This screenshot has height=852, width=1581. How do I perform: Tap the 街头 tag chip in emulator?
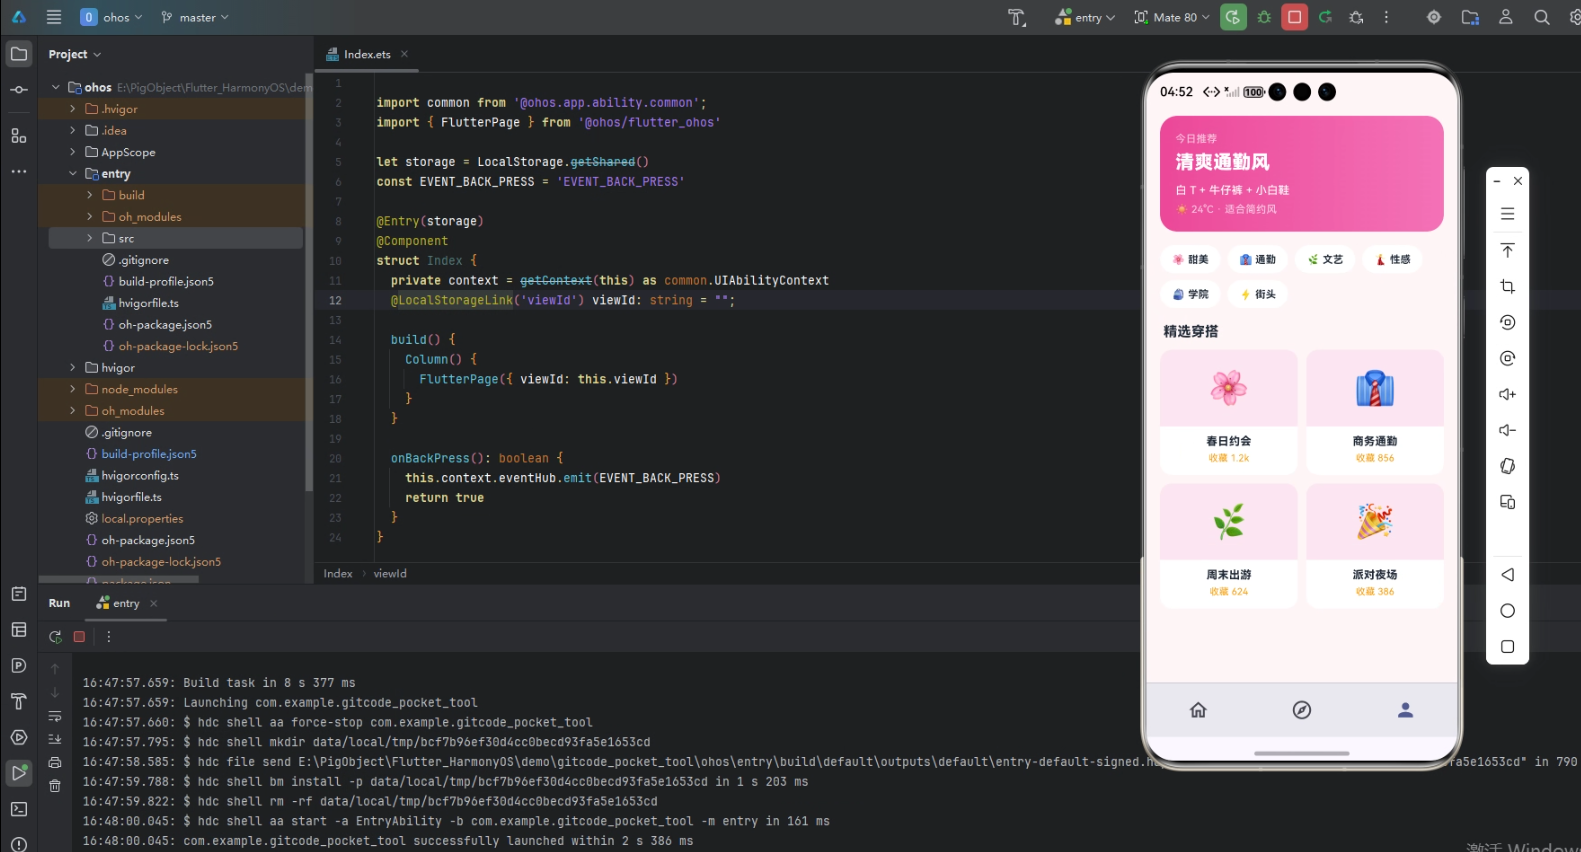point(1257,294)
